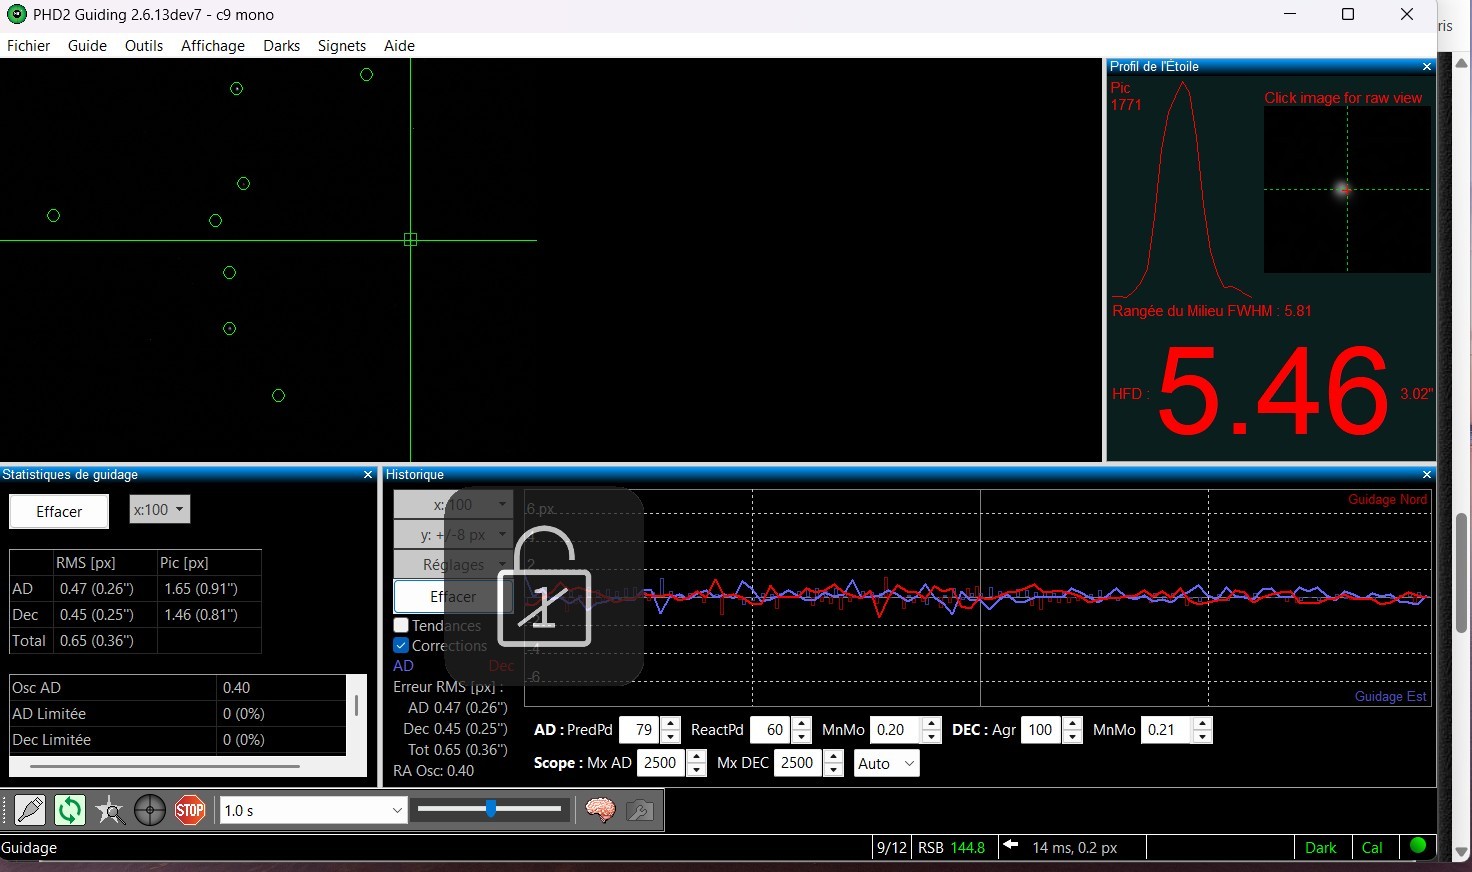Decrease DEC Agr with down arrow

[x=1072, y=736]
